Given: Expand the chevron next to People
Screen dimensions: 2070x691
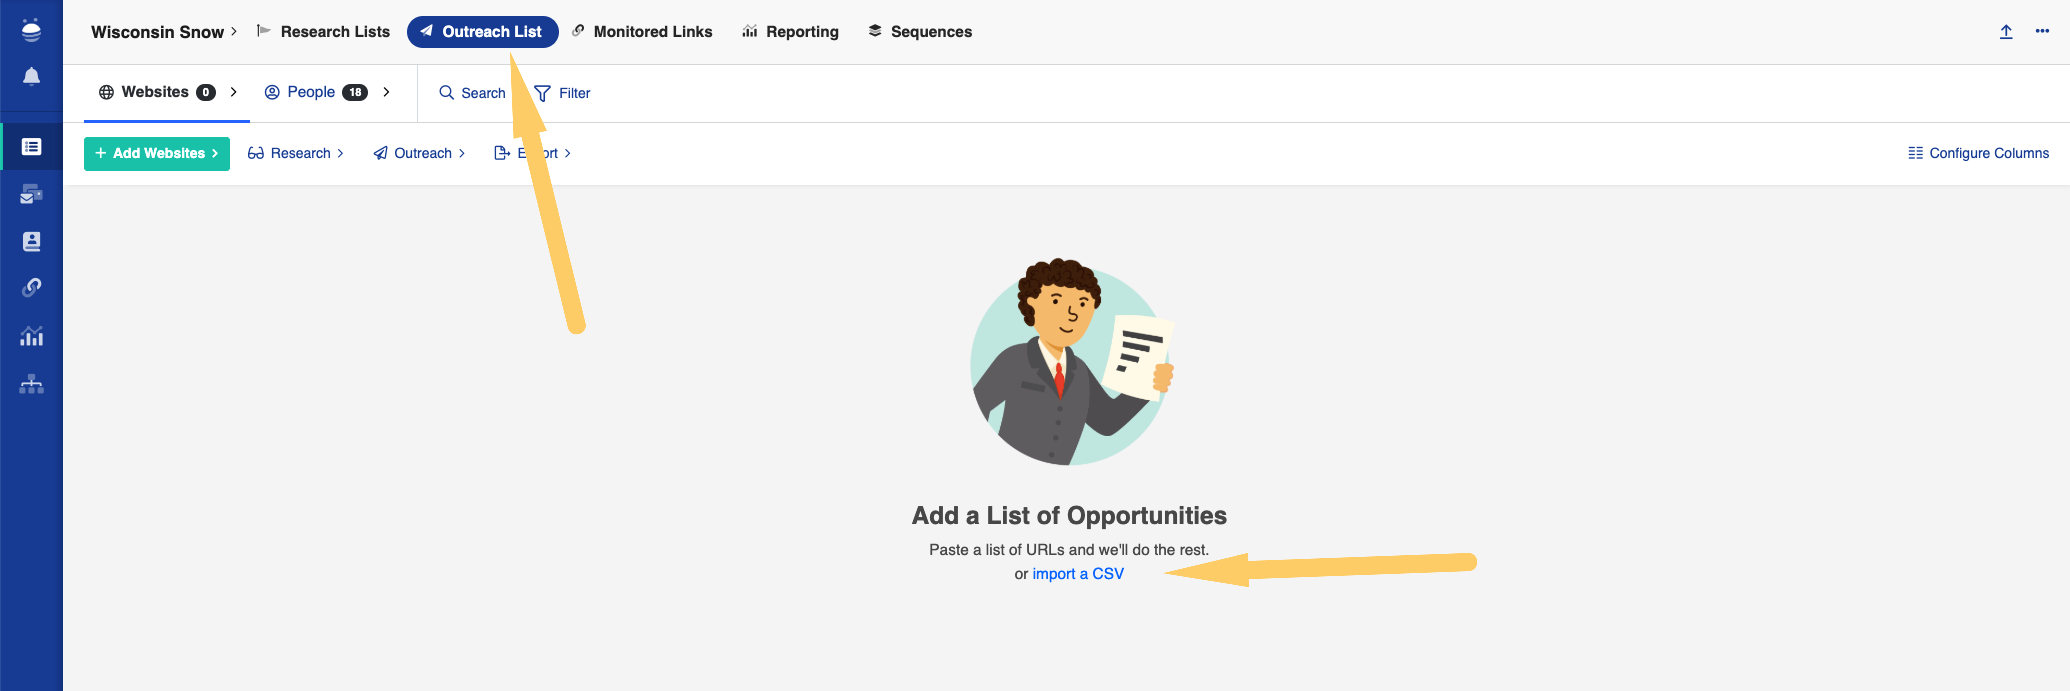Looking at the screenshot, I should (x=386, y=92).
